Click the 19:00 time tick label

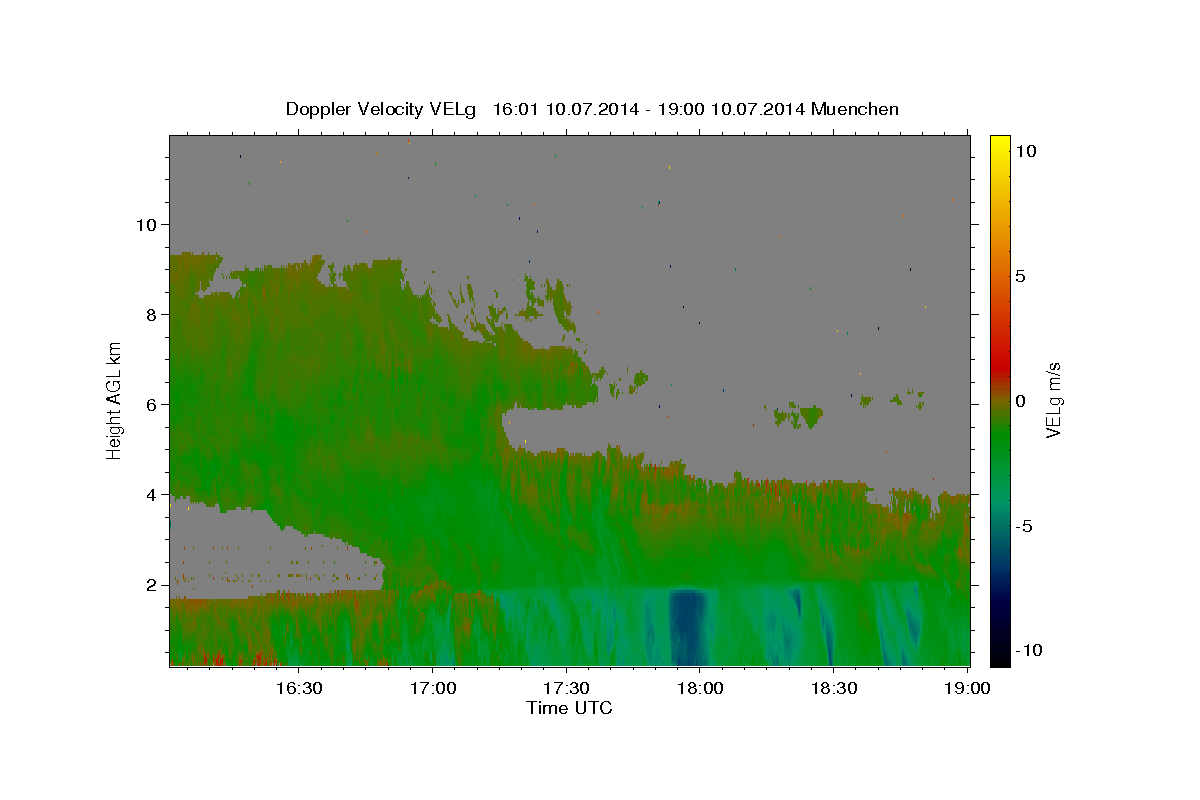(967, 688)
